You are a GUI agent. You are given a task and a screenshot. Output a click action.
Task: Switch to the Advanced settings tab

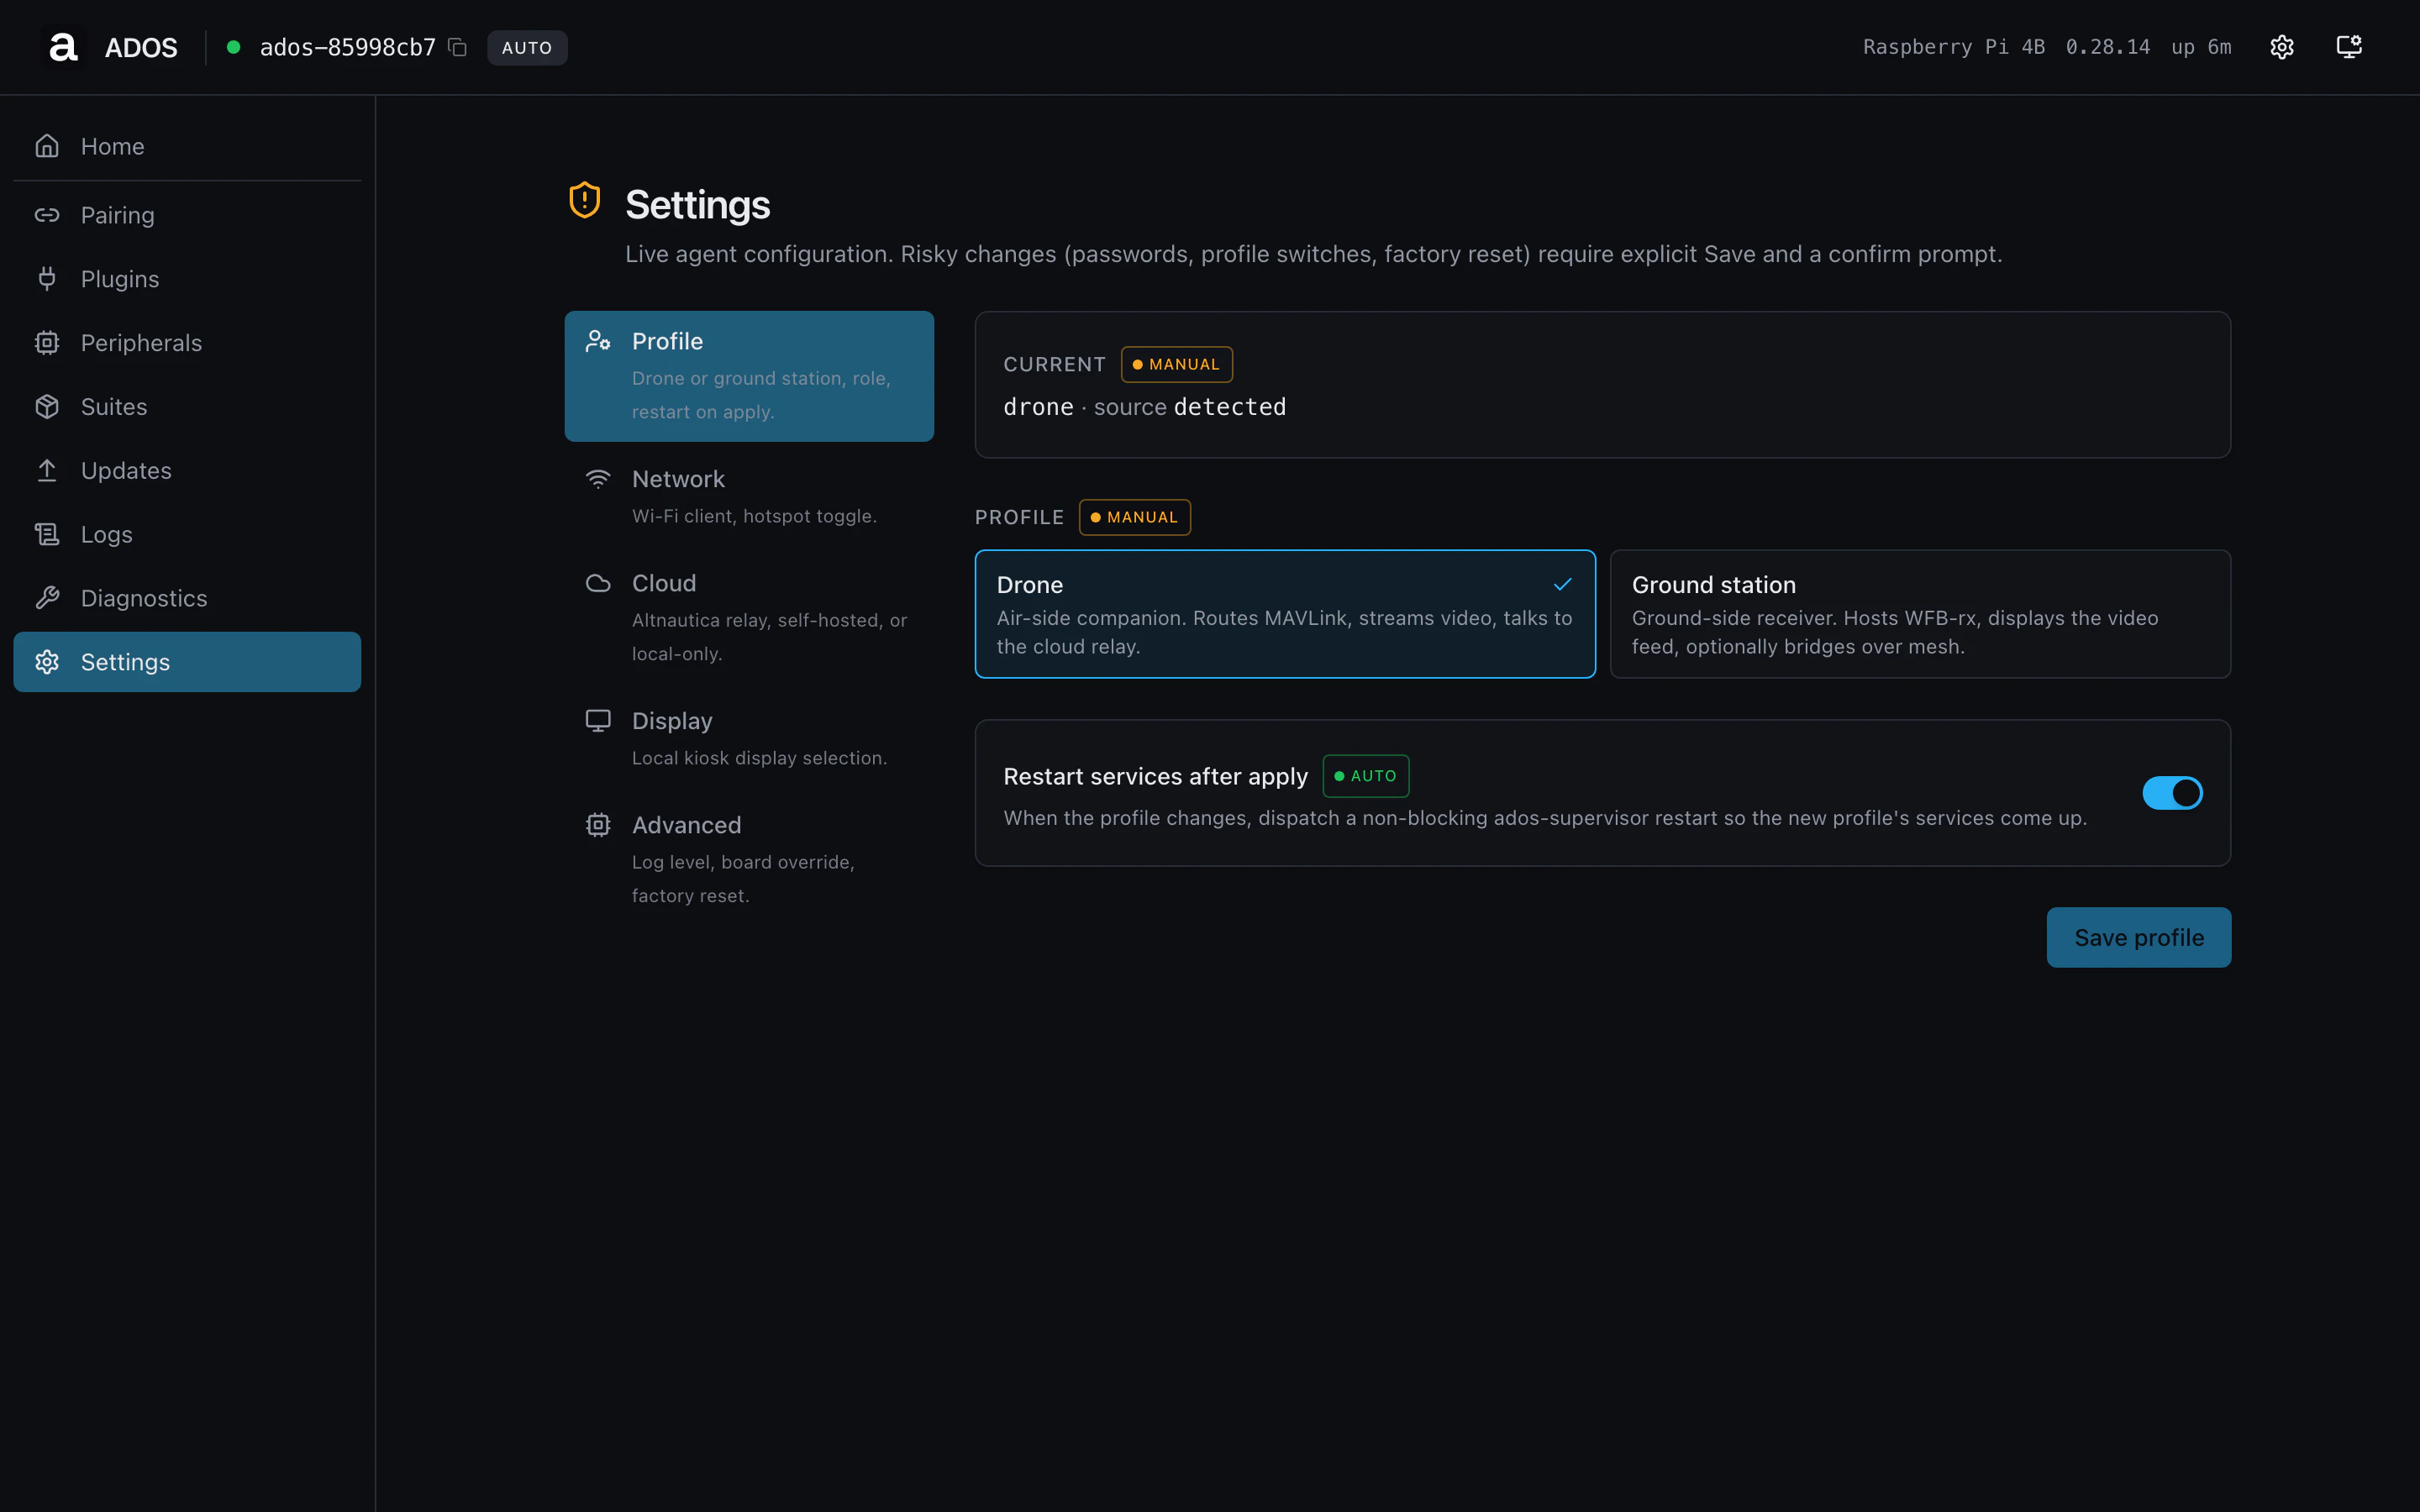[749, 859]
